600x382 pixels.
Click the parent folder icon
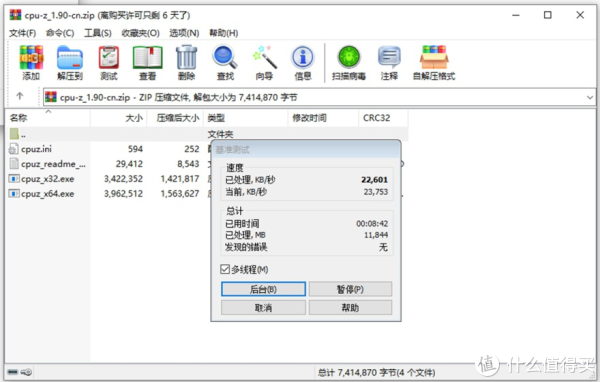14,134
